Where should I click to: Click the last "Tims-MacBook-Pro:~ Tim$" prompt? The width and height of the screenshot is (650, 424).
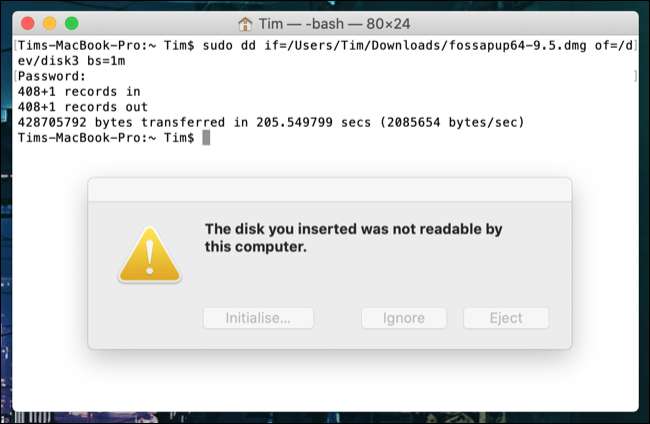coord(105,137)
